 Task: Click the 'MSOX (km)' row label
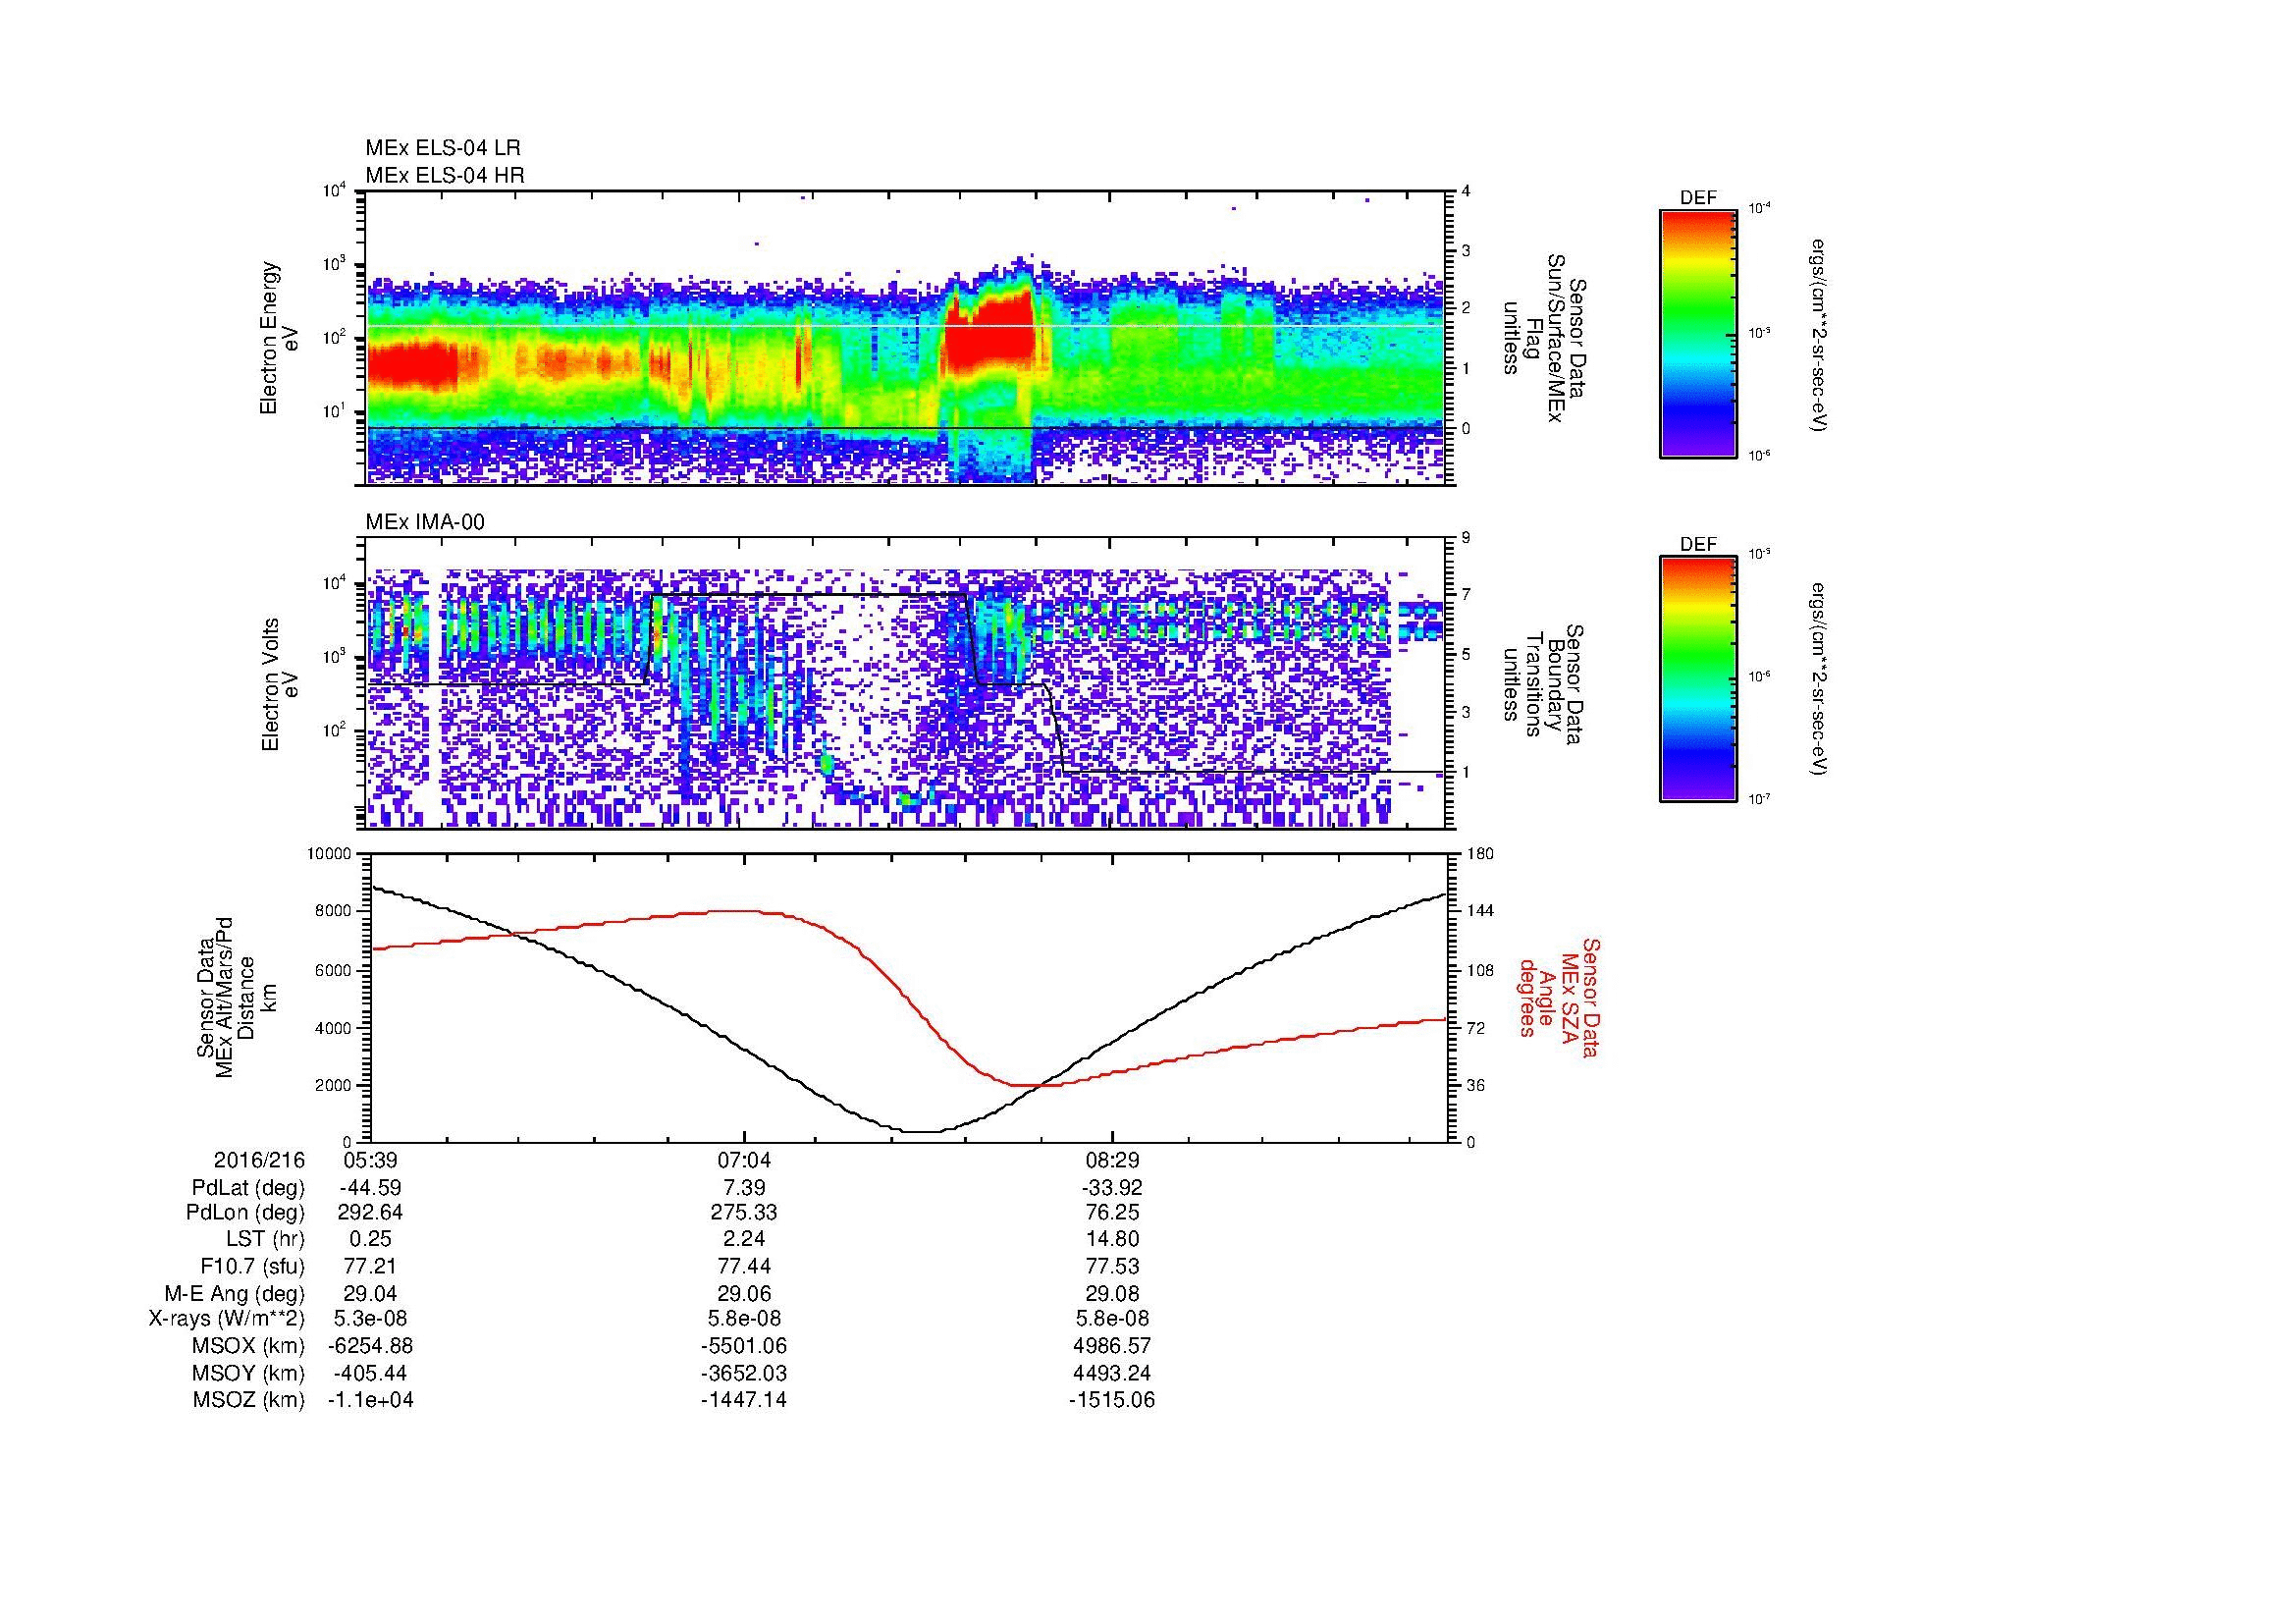249,1346
